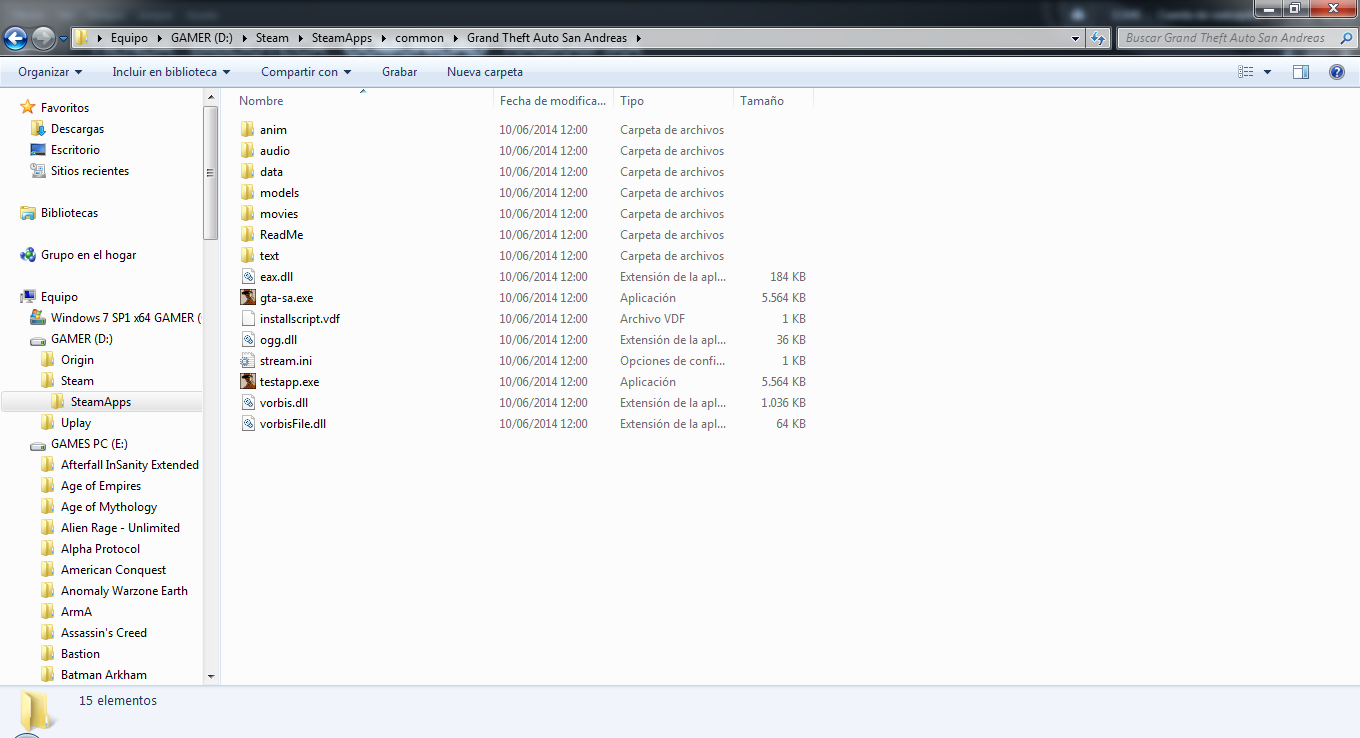The height and width of the screenshot is (738, 1360).
Task: Click the common segment in address bar
Action: click(419, 38)
